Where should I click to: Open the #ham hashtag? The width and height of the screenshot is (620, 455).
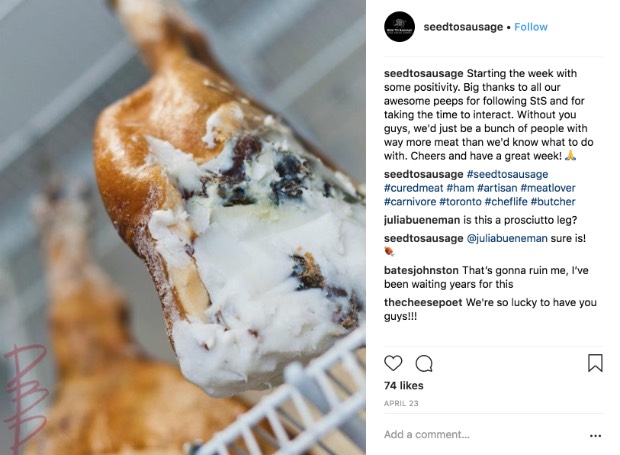coord(460,188)
